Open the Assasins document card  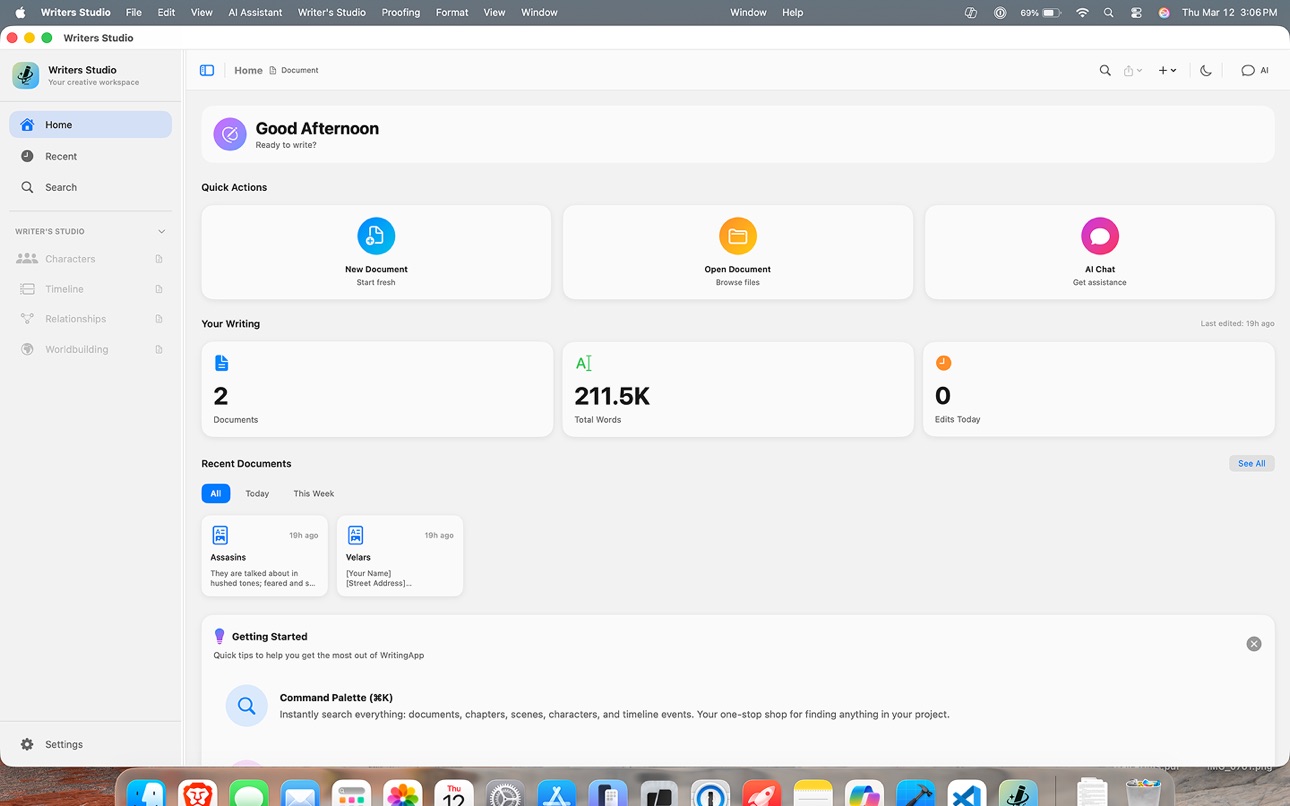pos(264,556)
